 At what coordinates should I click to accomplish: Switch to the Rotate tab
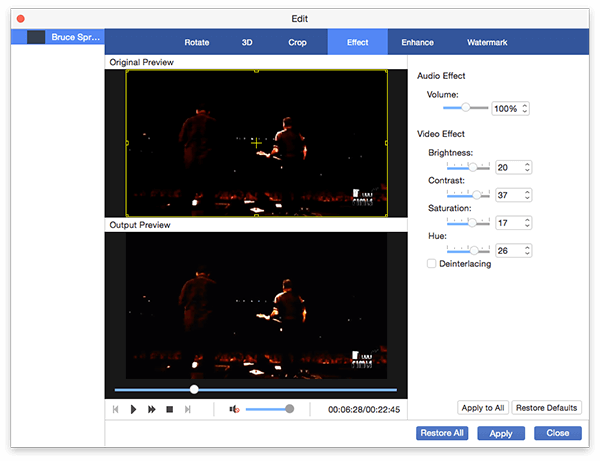click(x=197, y=42)
